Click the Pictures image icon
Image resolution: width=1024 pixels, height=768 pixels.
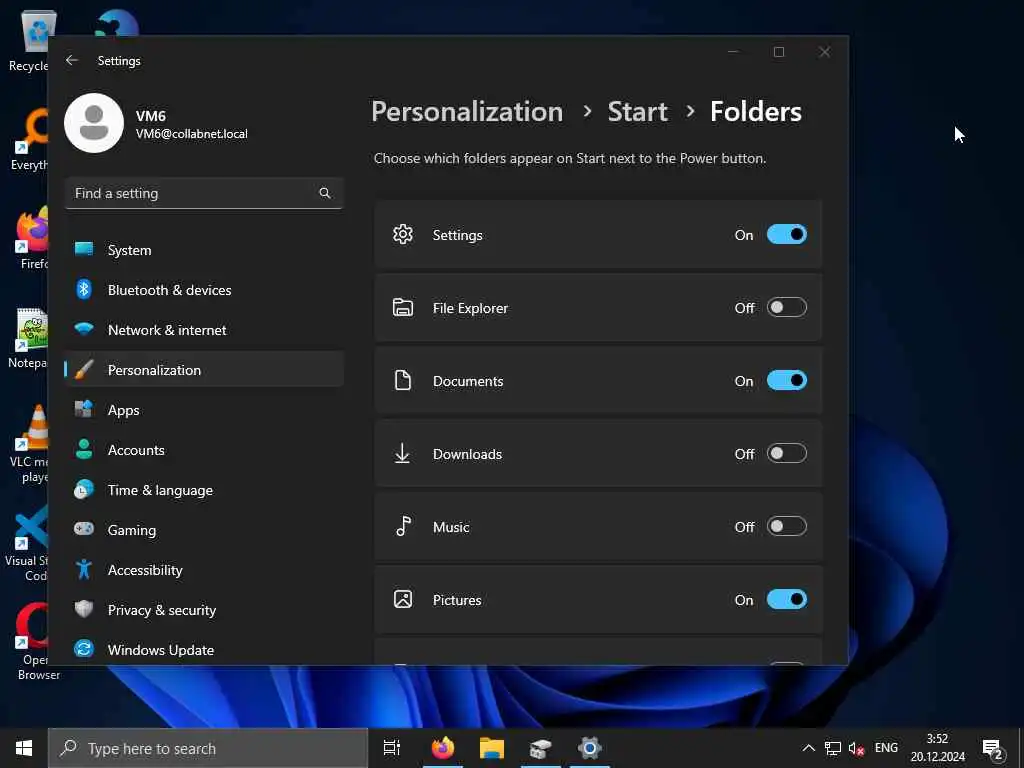[x=403, y=600]
